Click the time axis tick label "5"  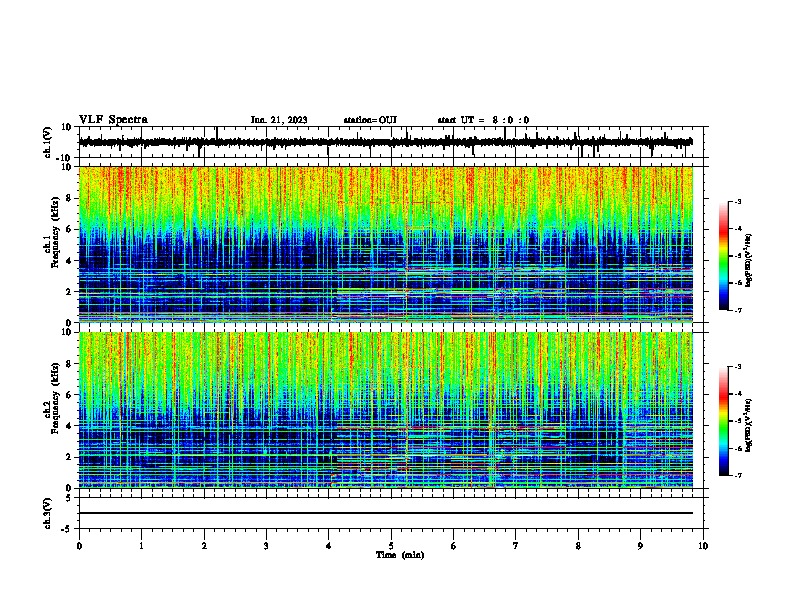391,546
